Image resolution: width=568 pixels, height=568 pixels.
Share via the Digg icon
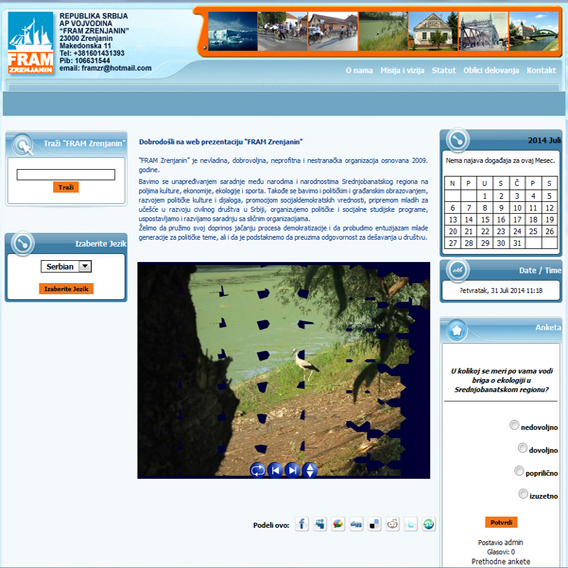pyautogui.click(x=356, y=524)
